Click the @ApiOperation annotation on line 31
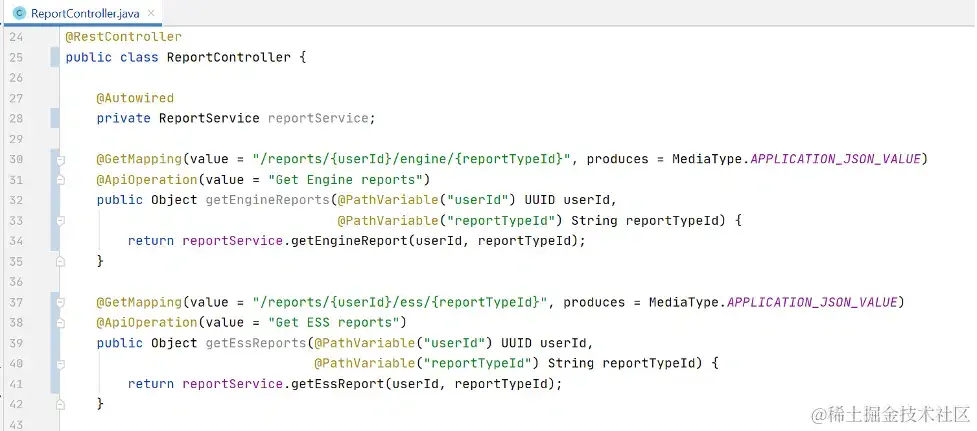This screenshot has width=977, height=431. click(x=147, y=180)
